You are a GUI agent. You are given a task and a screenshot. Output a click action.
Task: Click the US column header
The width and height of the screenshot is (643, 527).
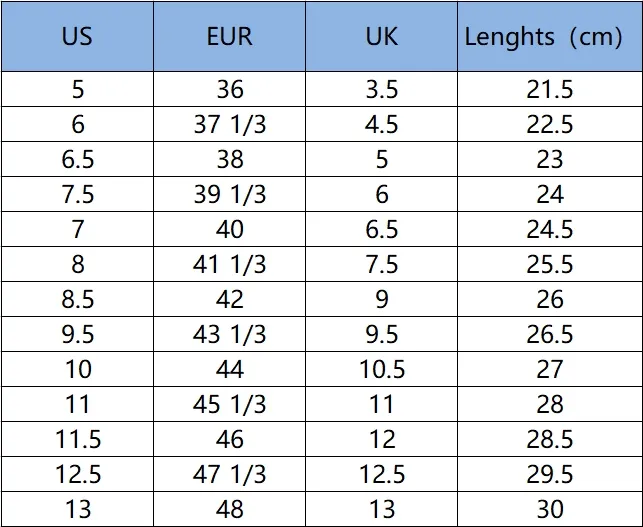pos(77,38)
